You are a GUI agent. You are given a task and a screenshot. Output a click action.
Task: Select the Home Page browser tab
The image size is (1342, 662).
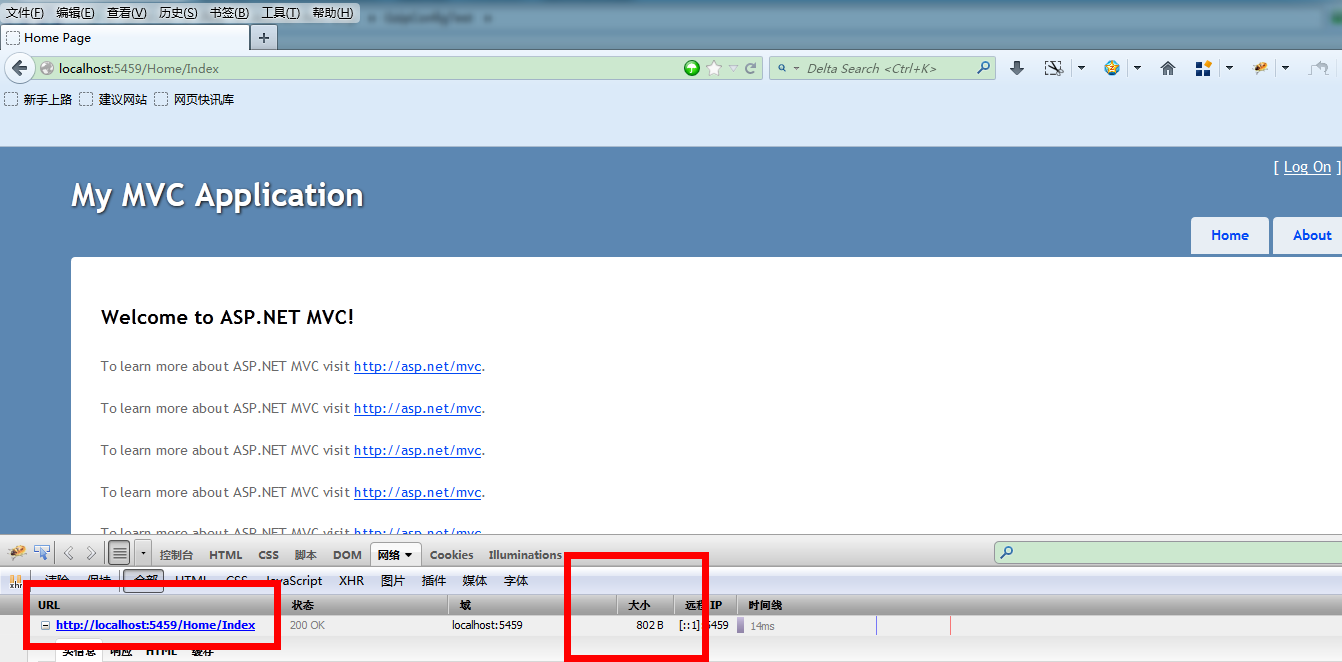pos(125,38)
